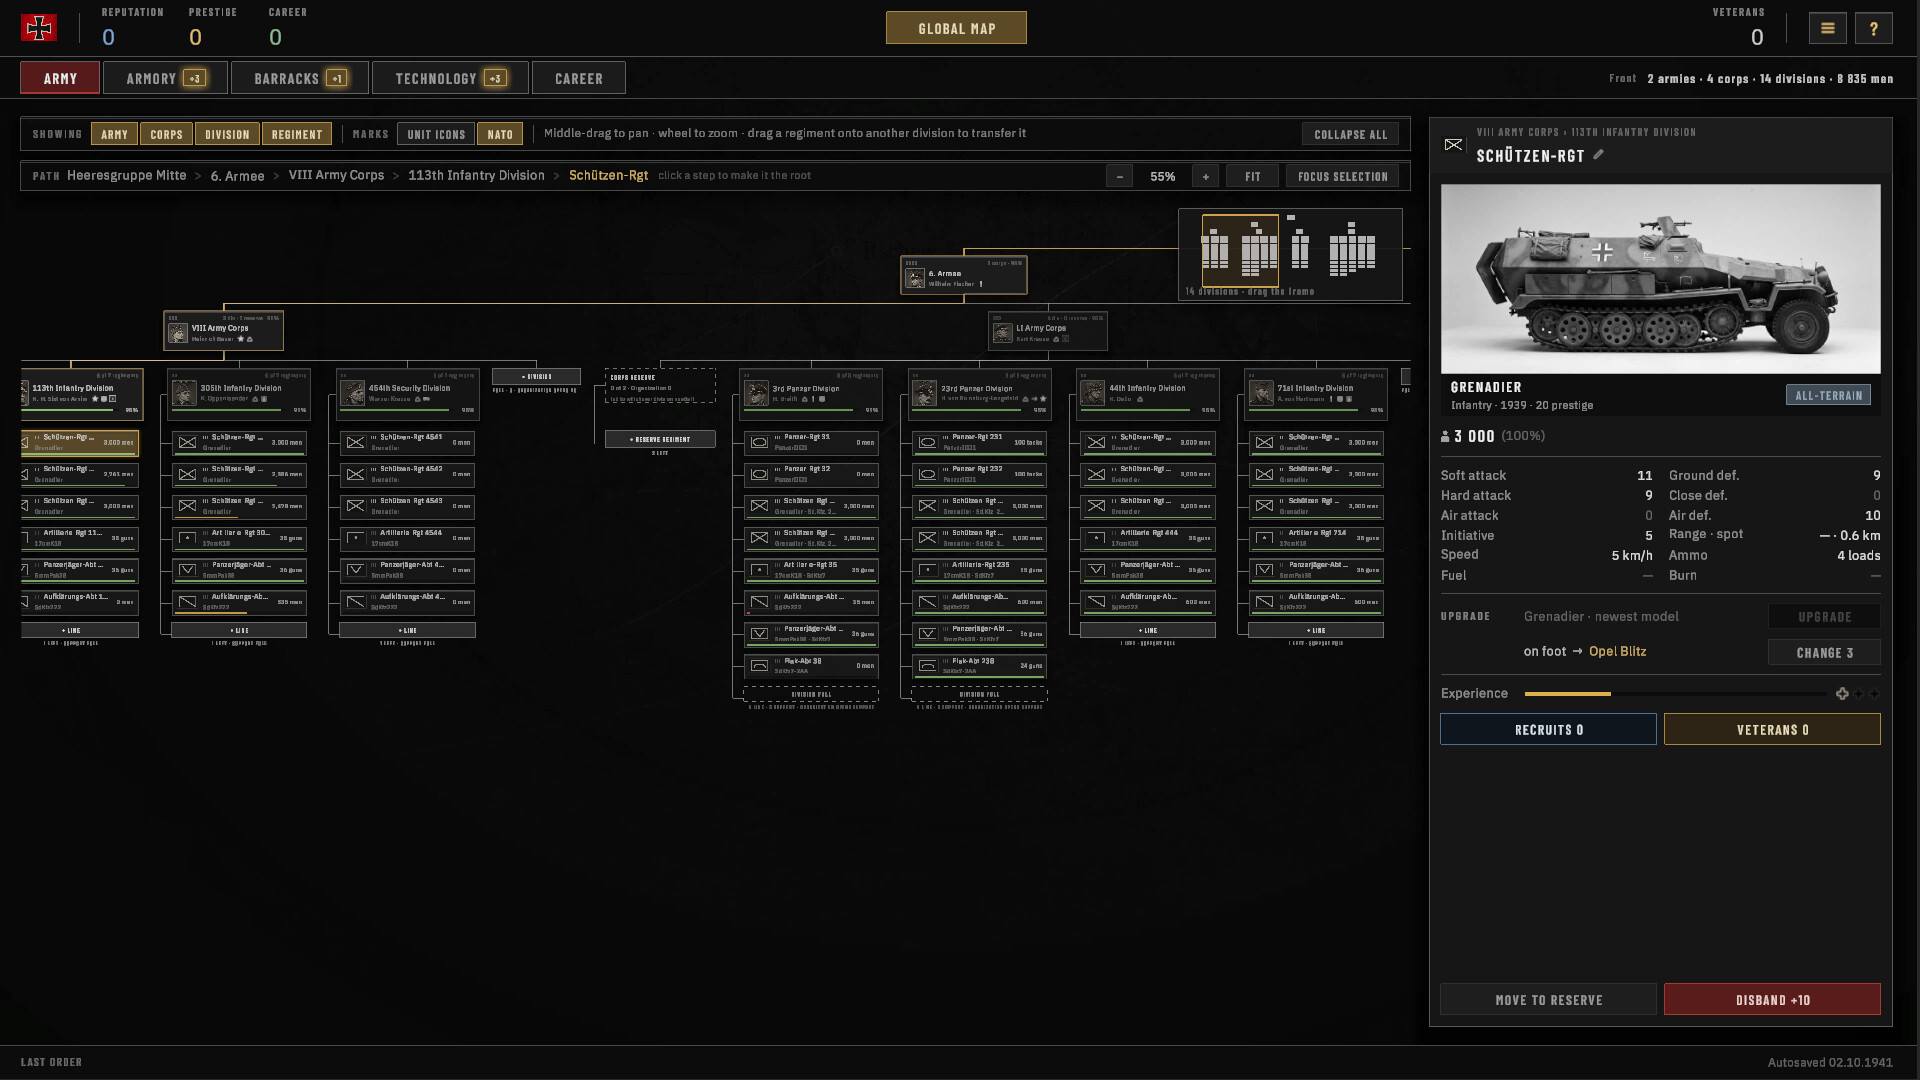
Task: Toggle the REGIMENT showing filter
Action: pos(297,134)
